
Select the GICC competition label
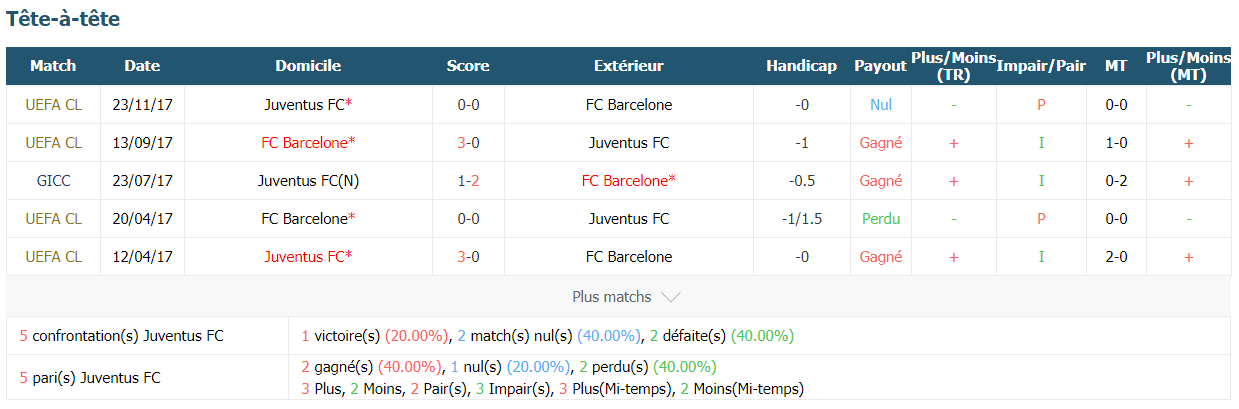(x=53, y=181)
